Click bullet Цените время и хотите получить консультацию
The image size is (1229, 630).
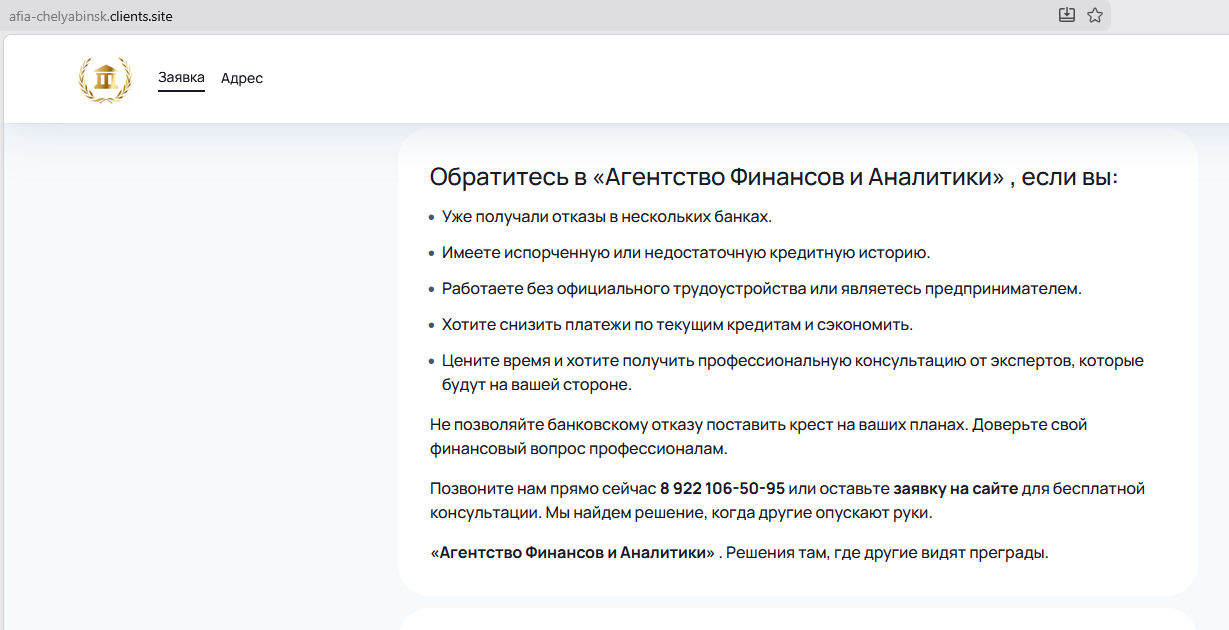point(793,373)
